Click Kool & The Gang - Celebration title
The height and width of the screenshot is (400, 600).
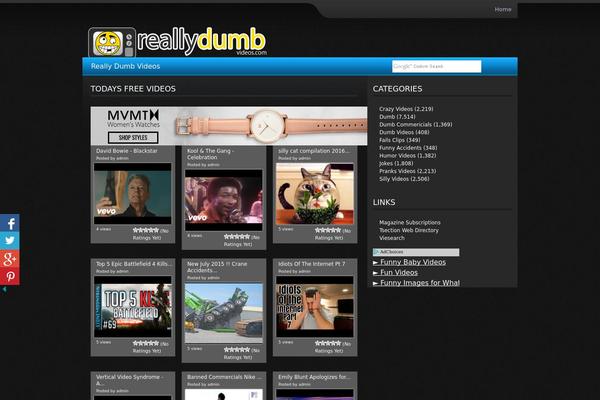point(209,154)
